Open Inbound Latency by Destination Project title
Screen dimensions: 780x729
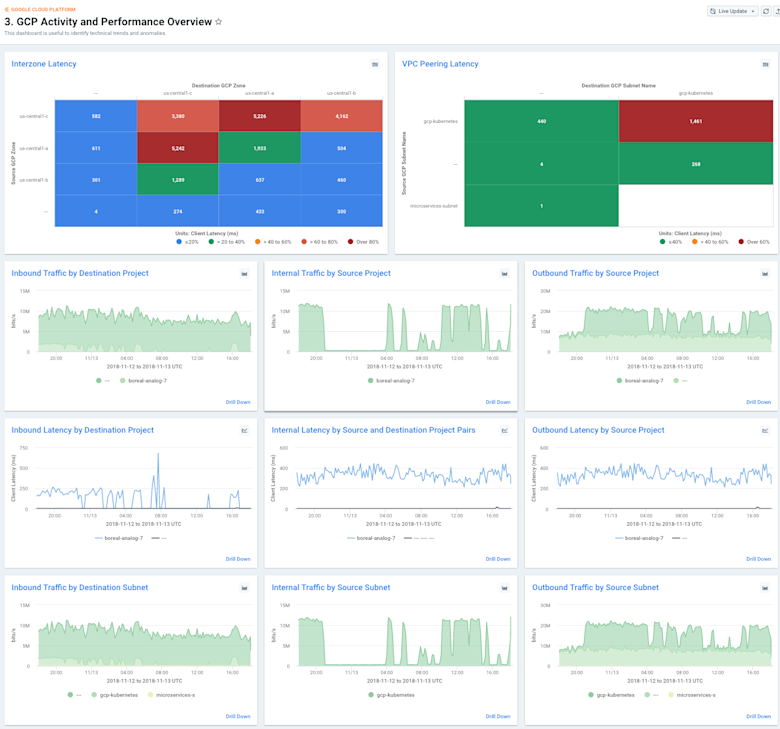[83, 430]
